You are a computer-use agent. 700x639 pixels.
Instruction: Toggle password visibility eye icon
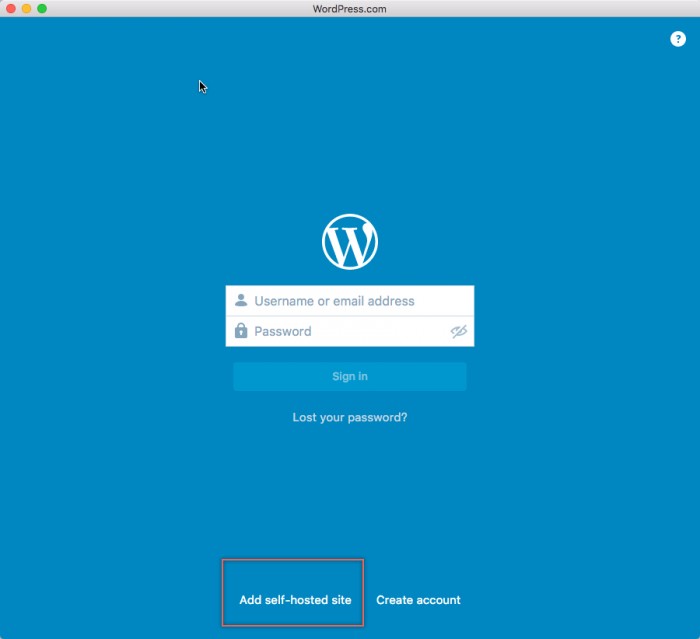(x=458, y=331)
